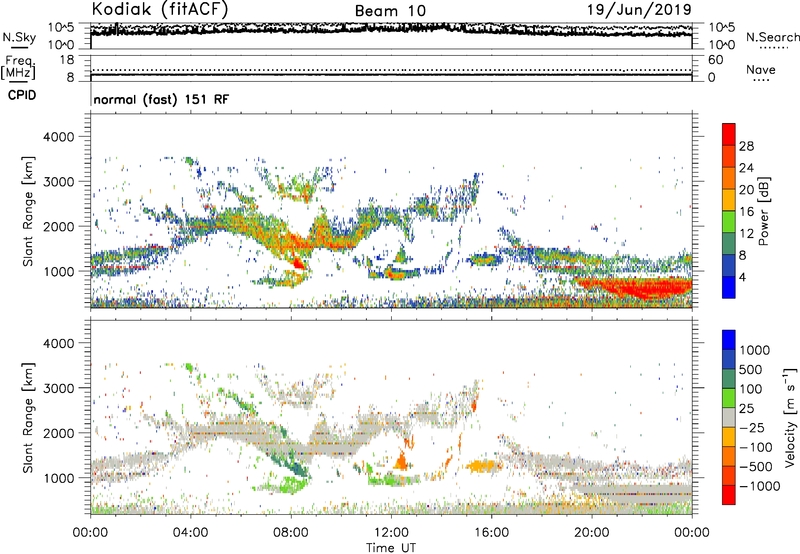Click the 'Kodiak (fitACF)' title
The height and width of the screenshot is (554, 800).
pos(160,9)
